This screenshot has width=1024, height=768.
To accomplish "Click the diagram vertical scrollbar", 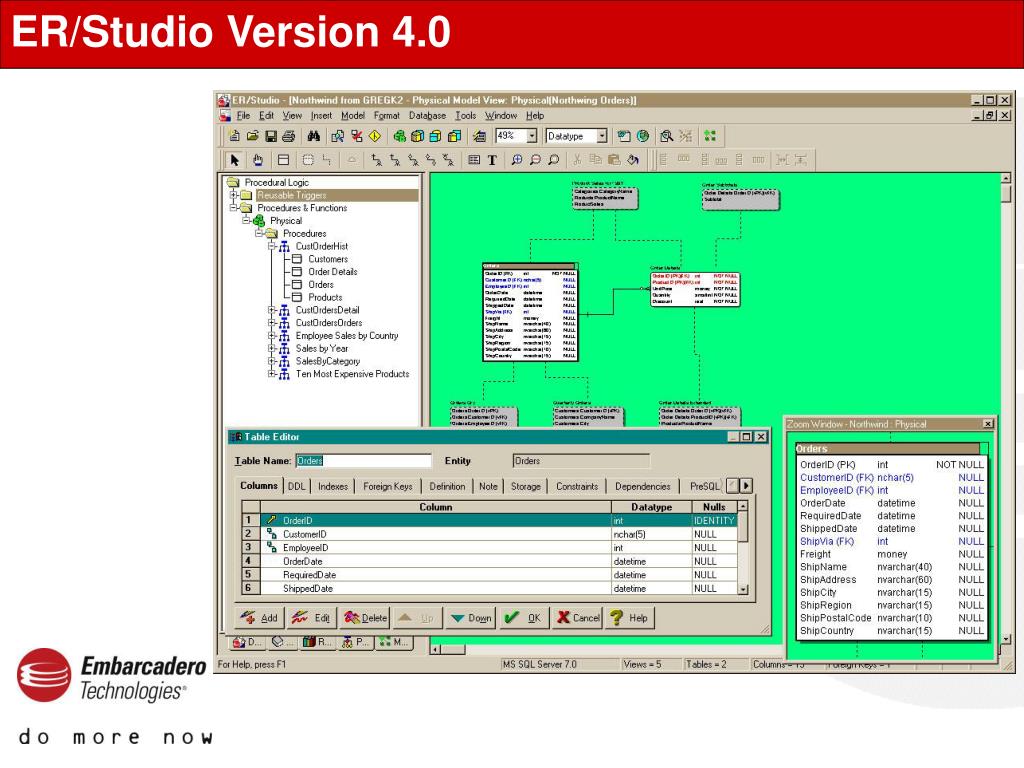I will 1006,408.
